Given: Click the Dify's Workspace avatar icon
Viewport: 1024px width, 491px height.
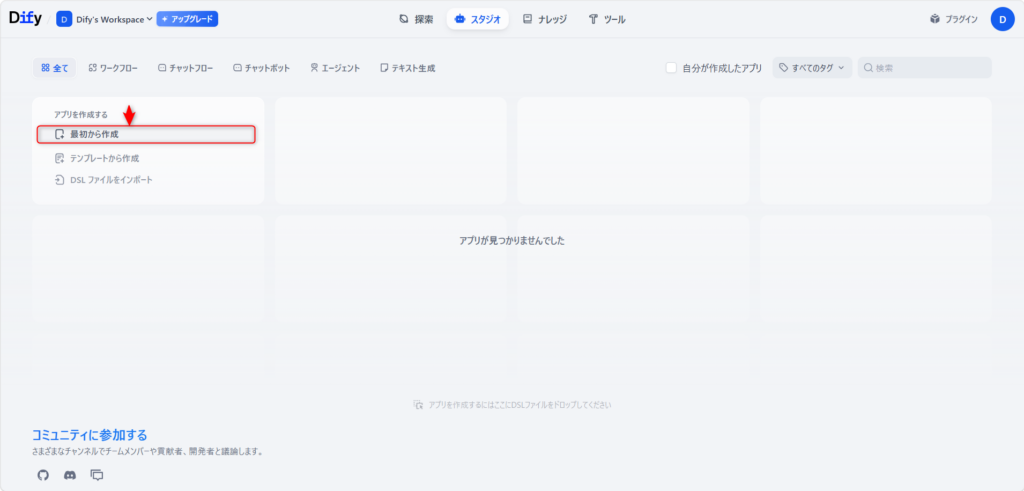Looking at the screenshot, I should [64, 19].
